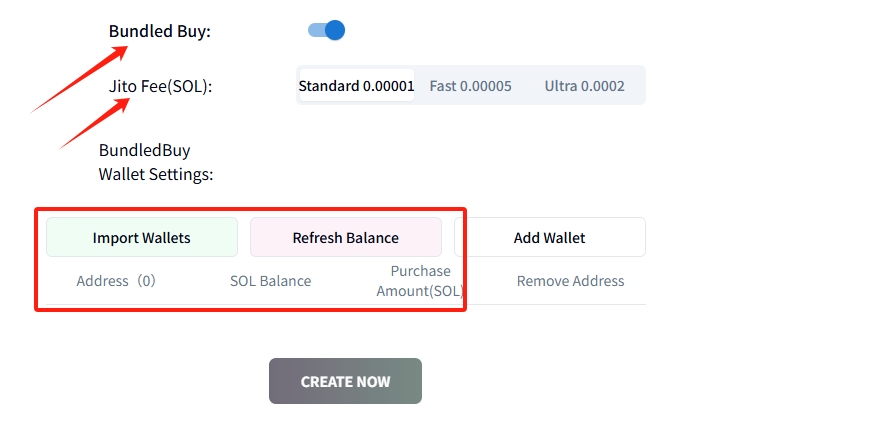The width and height of the screenshot is (877, 434).
Task: Click the Import Wallets button
Action: (142, 238)
